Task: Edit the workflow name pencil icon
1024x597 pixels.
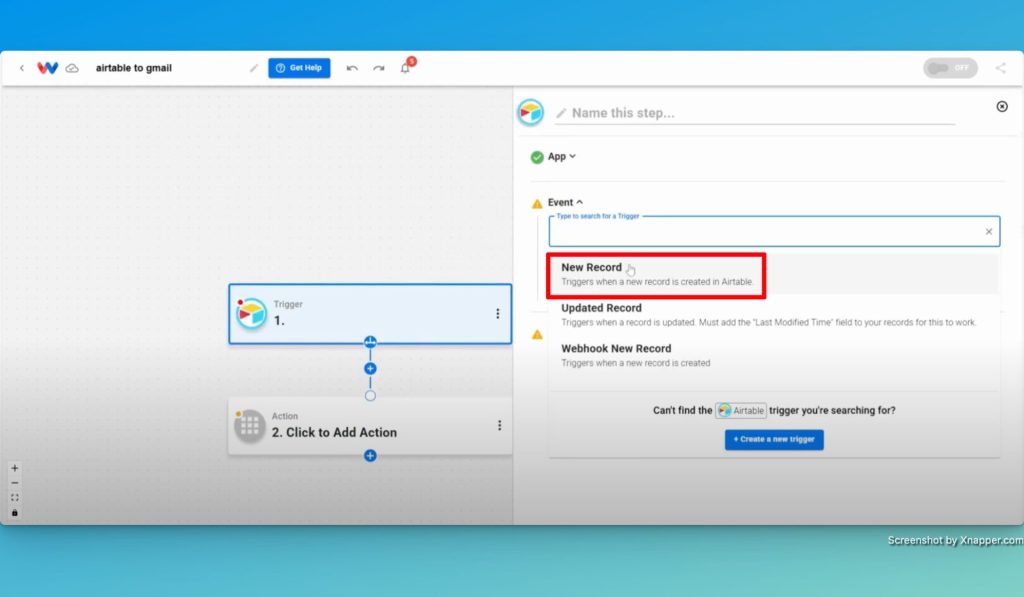Action: point(253,68)
